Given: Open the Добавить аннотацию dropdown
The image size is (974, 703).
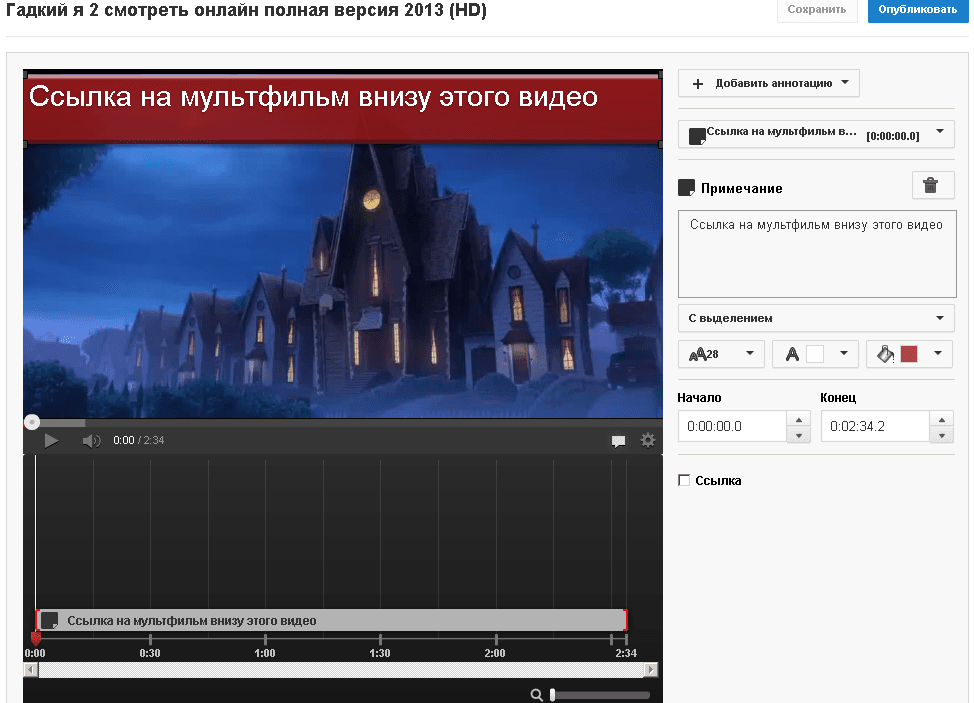Looking at the screenshot, I should [768, 83].
